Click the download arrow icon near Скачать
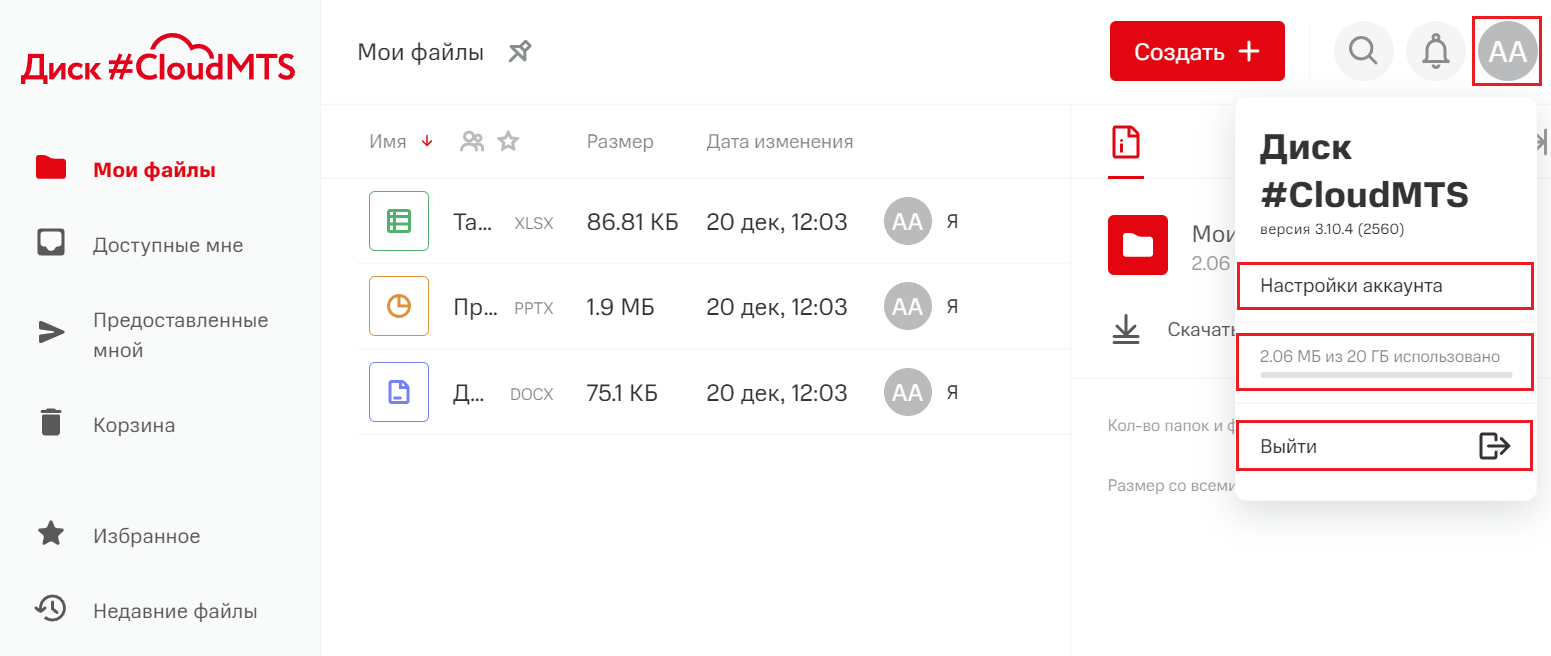Viewport: 1551px width, 656px height. [x=1126, y=330]
